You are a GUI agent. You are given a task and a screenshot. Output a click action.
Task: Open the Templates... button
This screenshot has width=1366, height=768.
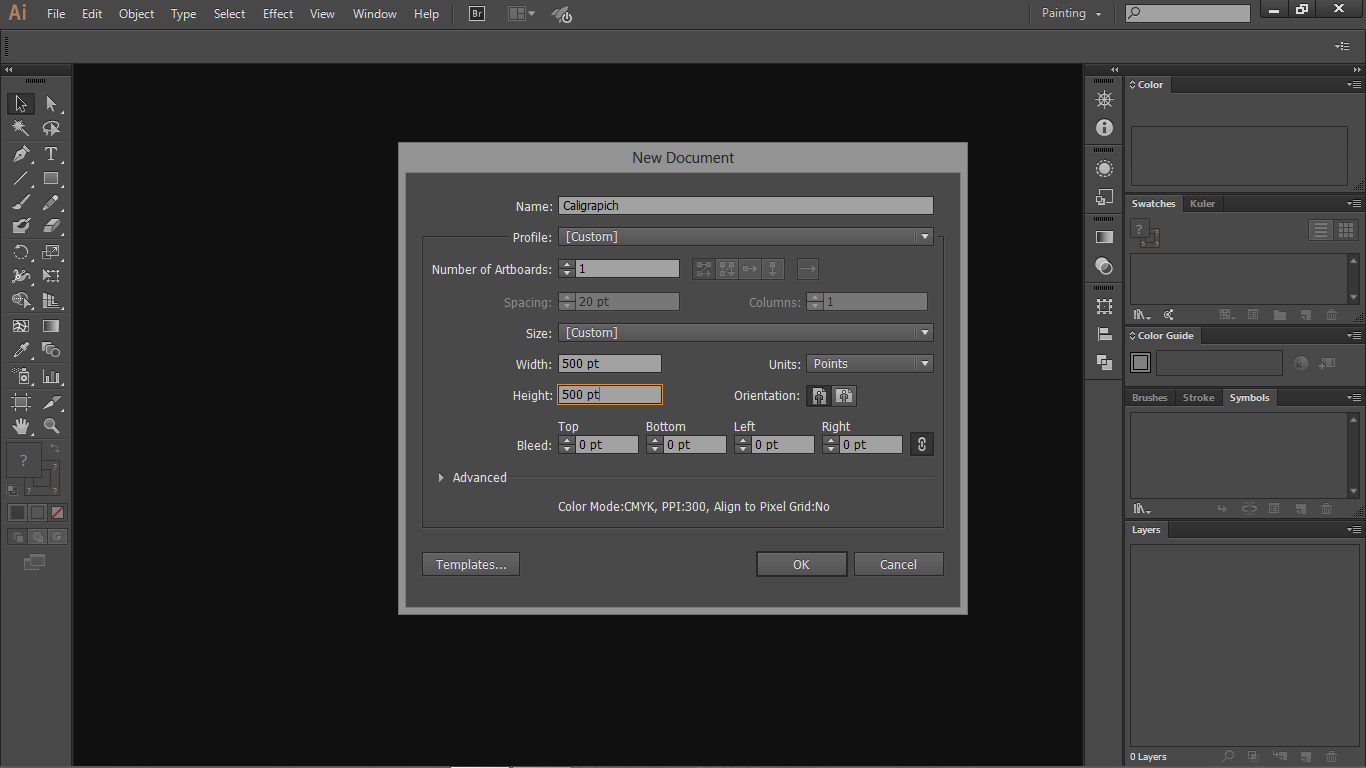(x=471, y=565)
